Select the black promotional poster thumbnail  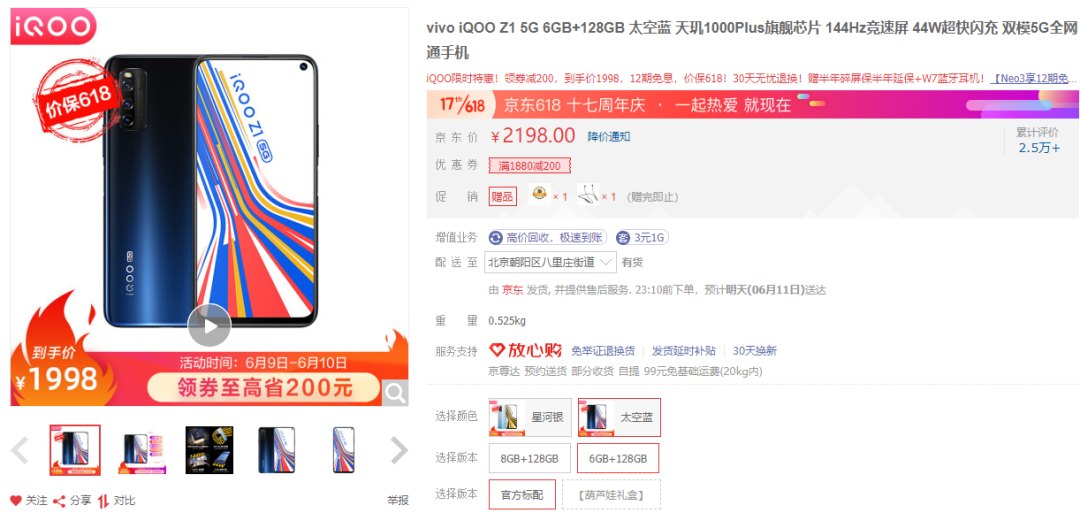(x=209, y=450)
